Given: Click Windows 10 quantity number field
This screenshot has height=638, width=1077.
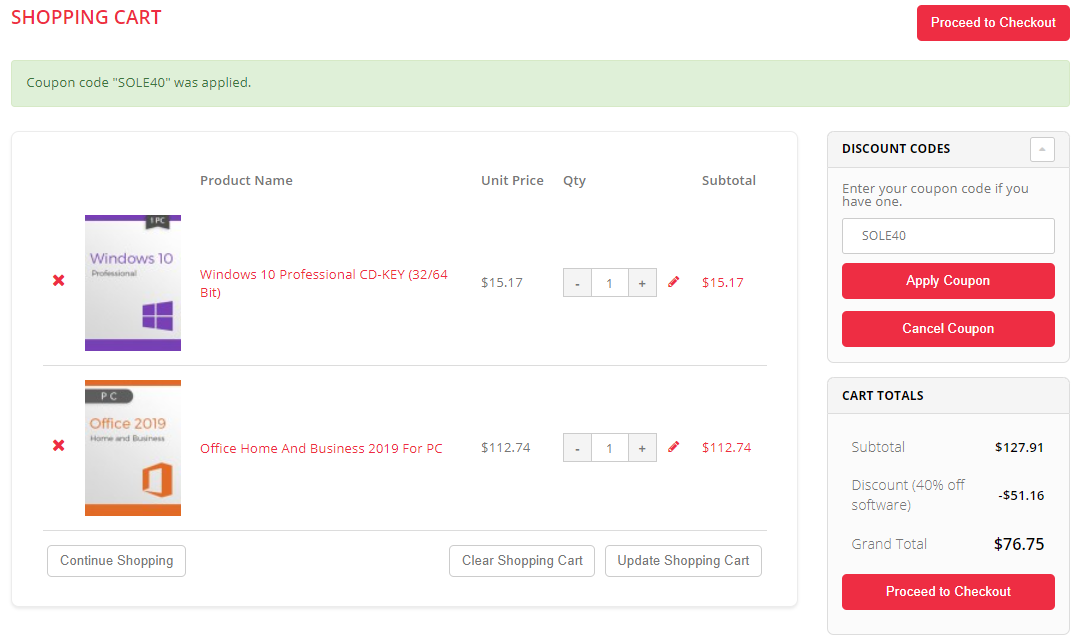Looking at the screenshot, I should [609, 283].
